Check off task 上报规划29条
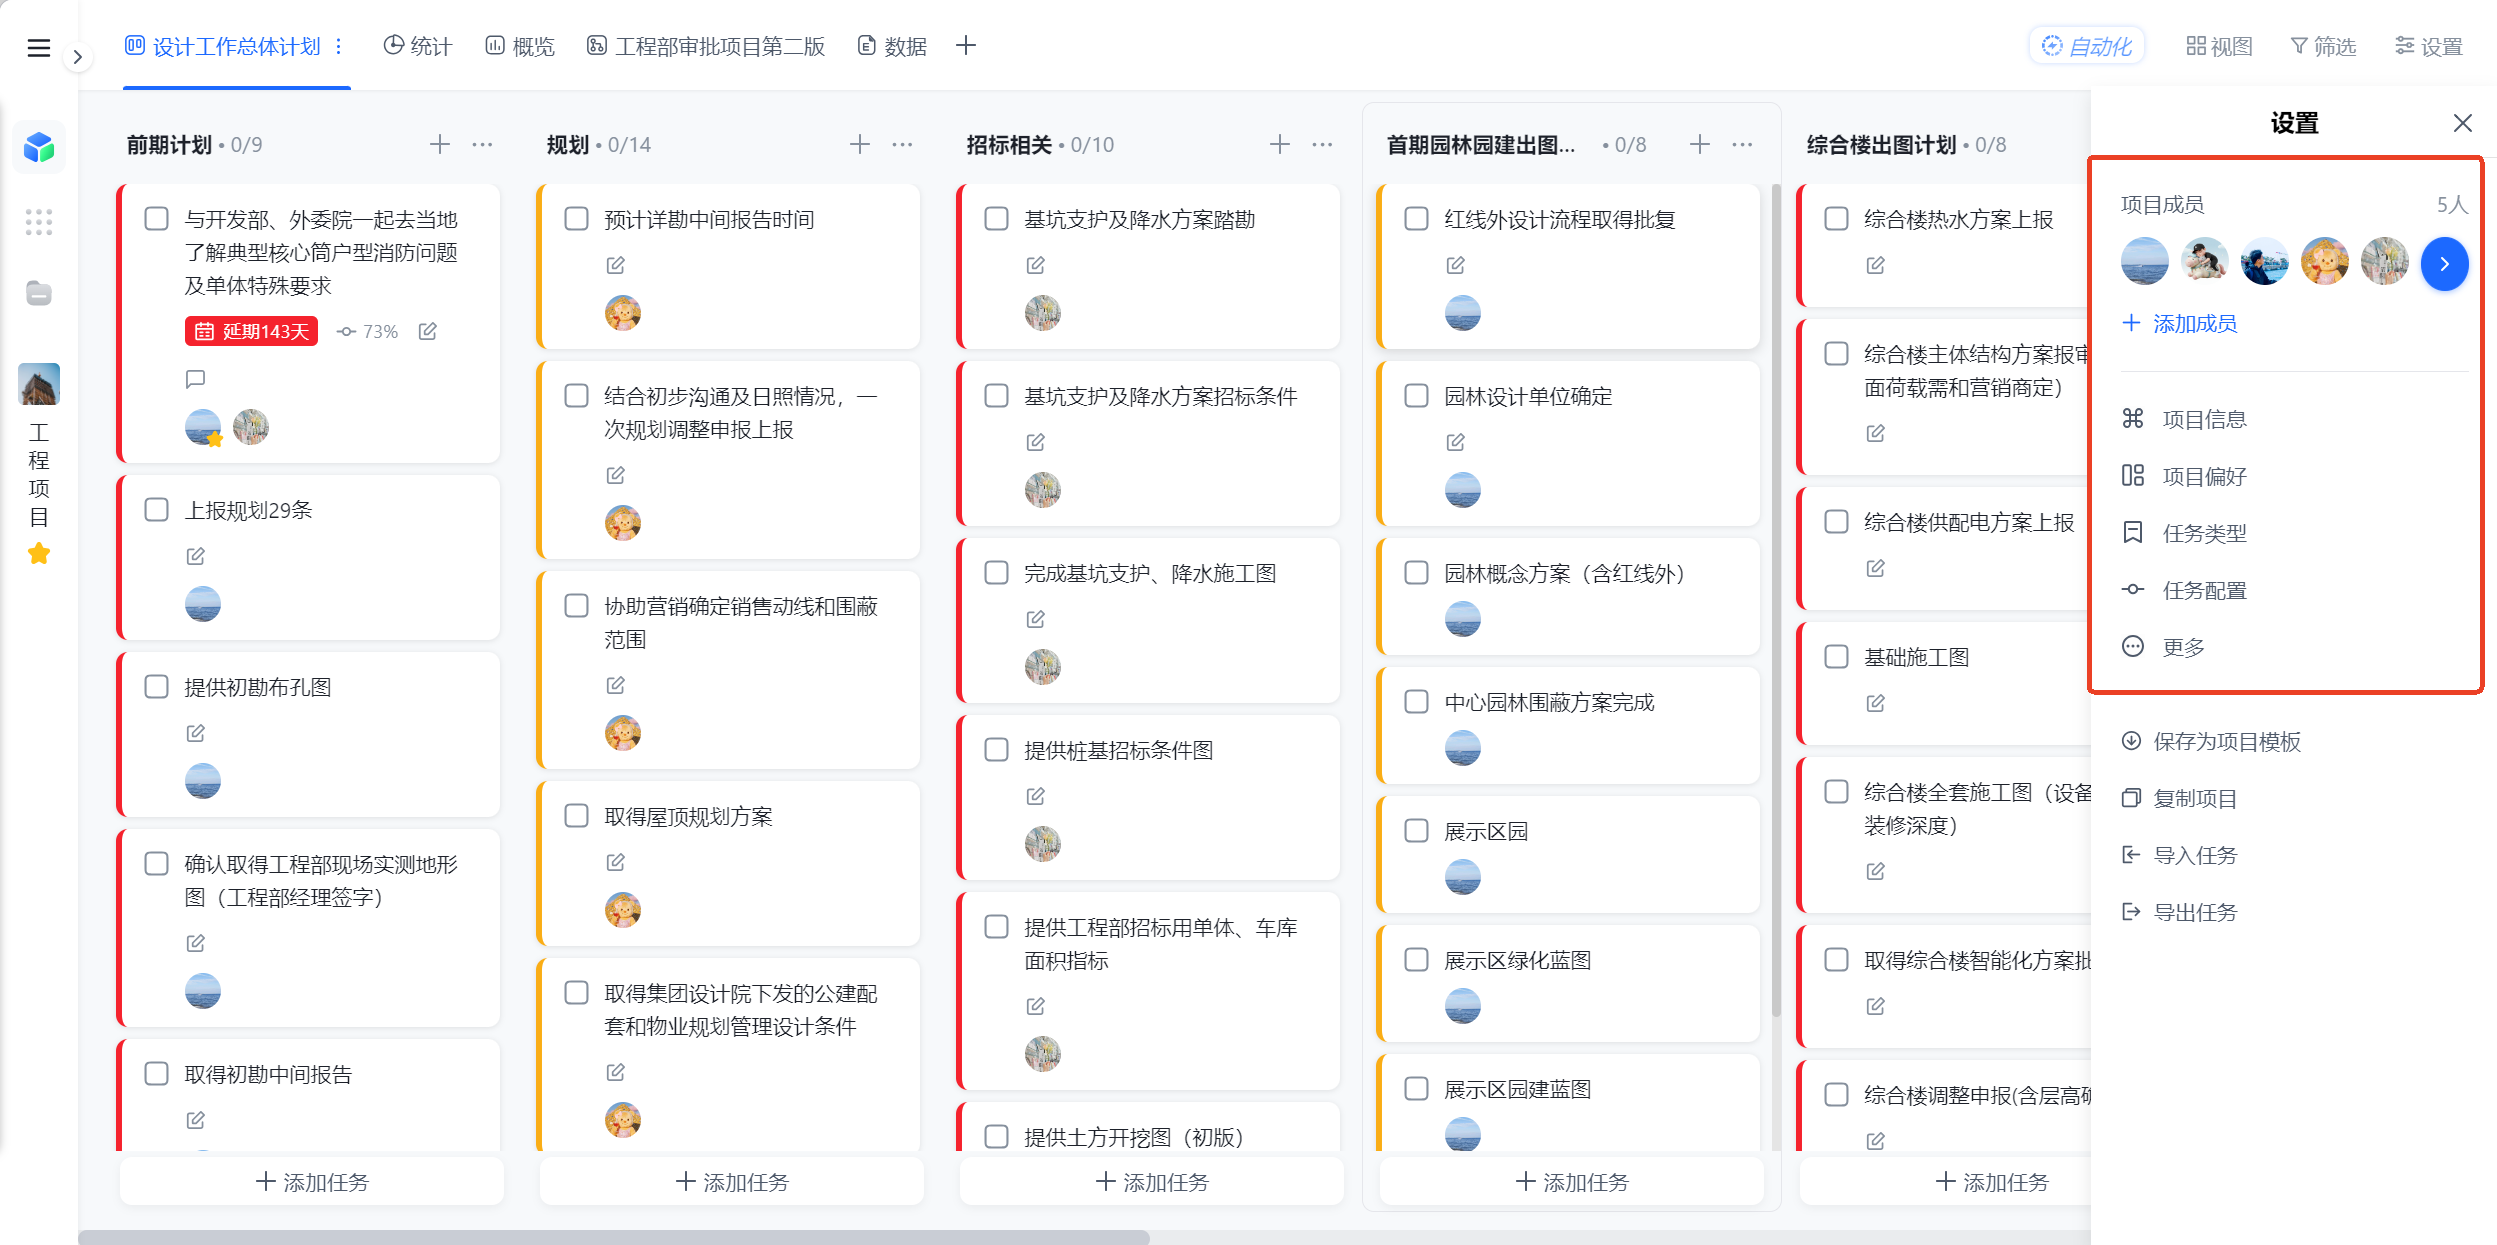The width and height of the screenshot is (2497, 1245). pyautogui.click(x=157, y=510)
